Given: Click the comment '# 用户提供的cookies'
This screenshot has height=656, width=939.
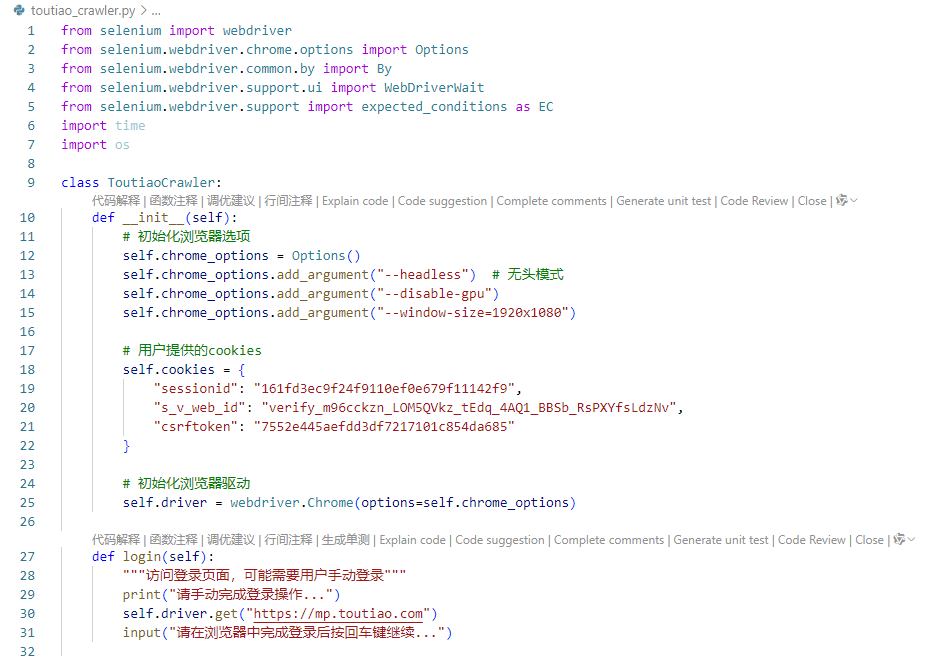Looking at the screenshot, I should pyautogui.click(x=192, y=350).
